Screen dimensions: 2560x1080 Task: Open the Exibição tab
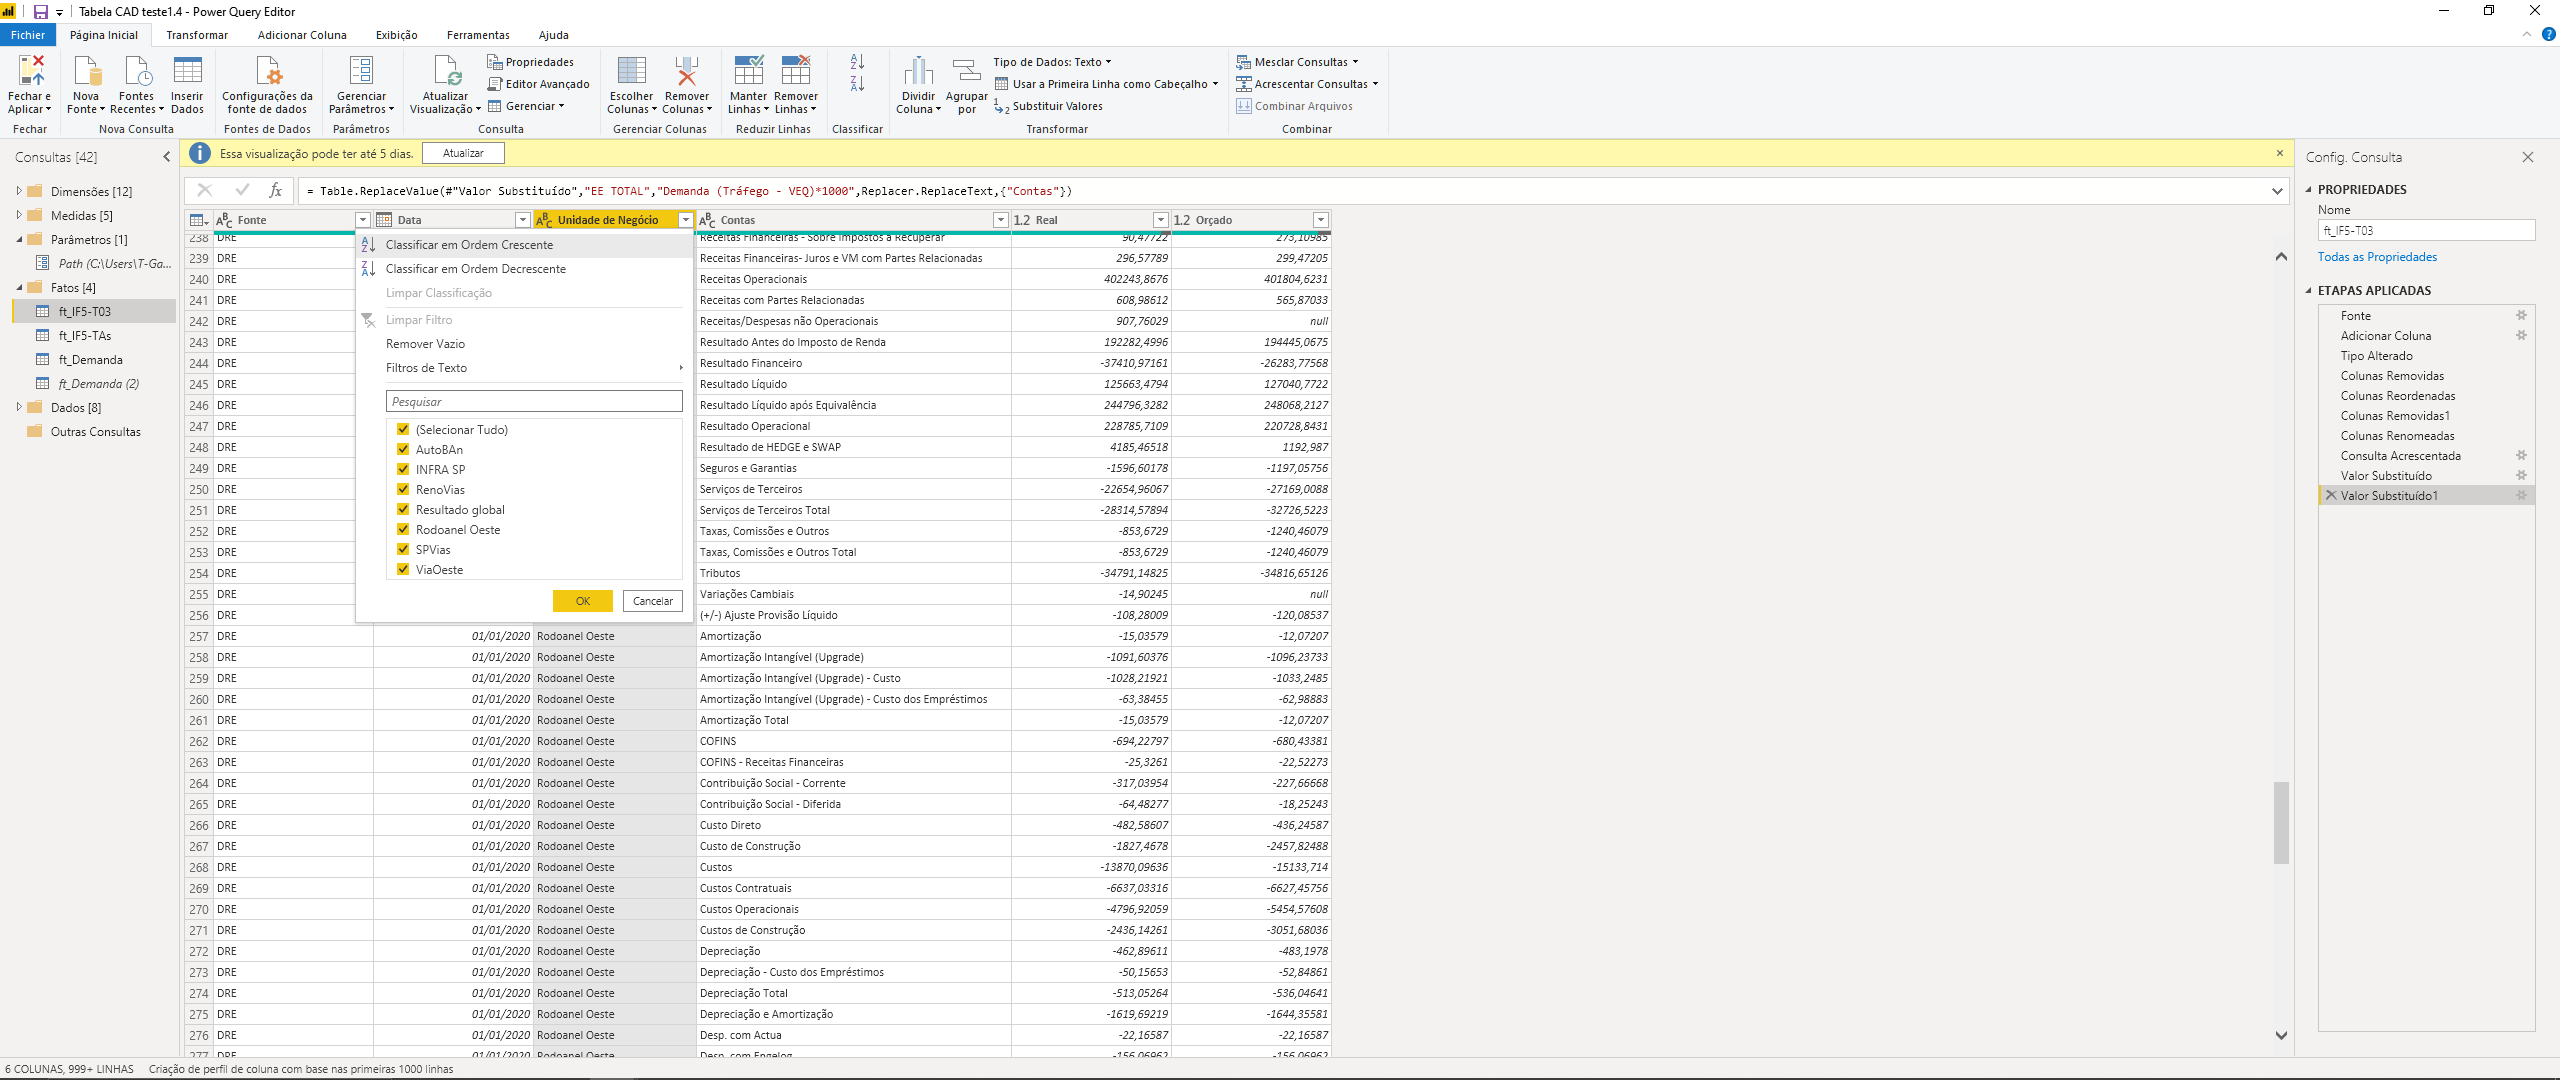pyautogui.click(x=397, y=35)
